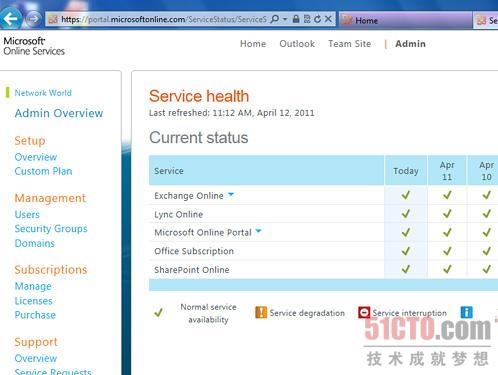Image resolution: width=498 pixels, height=375 pixels.
Task: Click Lync Online status check for Today
Action: coord(406,213)
